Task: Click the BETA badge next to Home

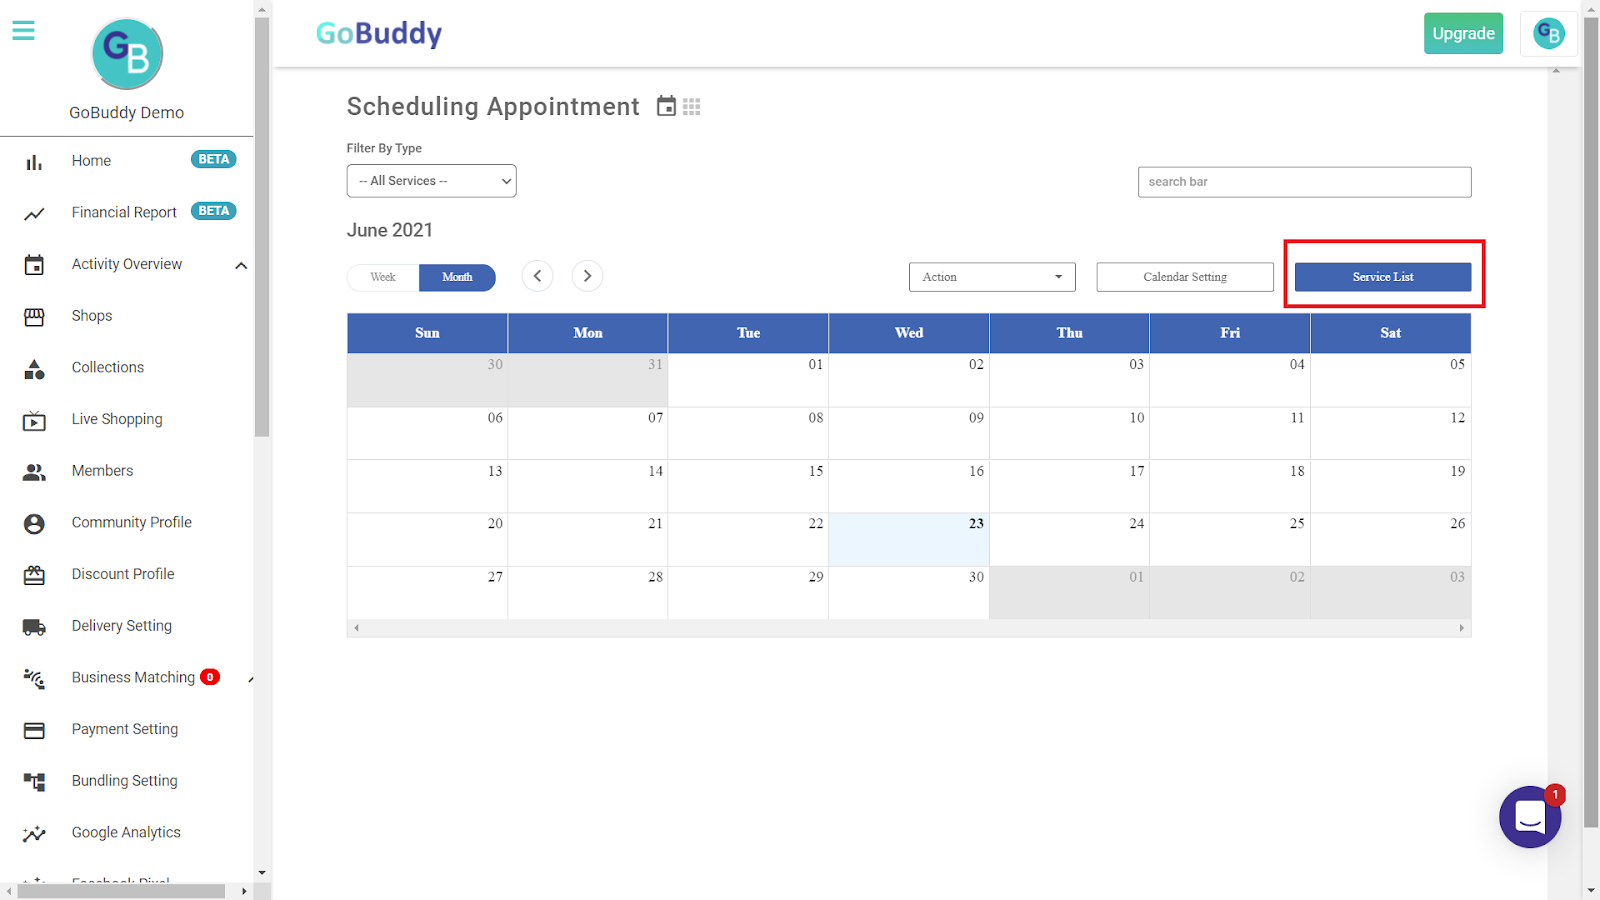Action: [x=214, y=159]
